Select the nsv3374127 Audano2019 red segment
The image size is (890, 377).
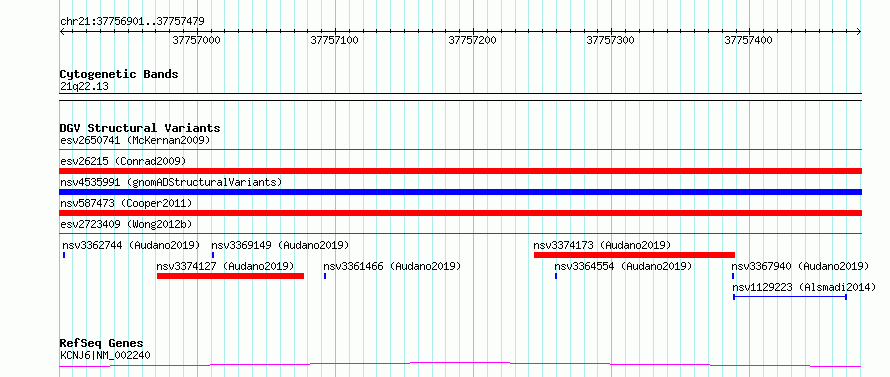[x=230, y=276]
